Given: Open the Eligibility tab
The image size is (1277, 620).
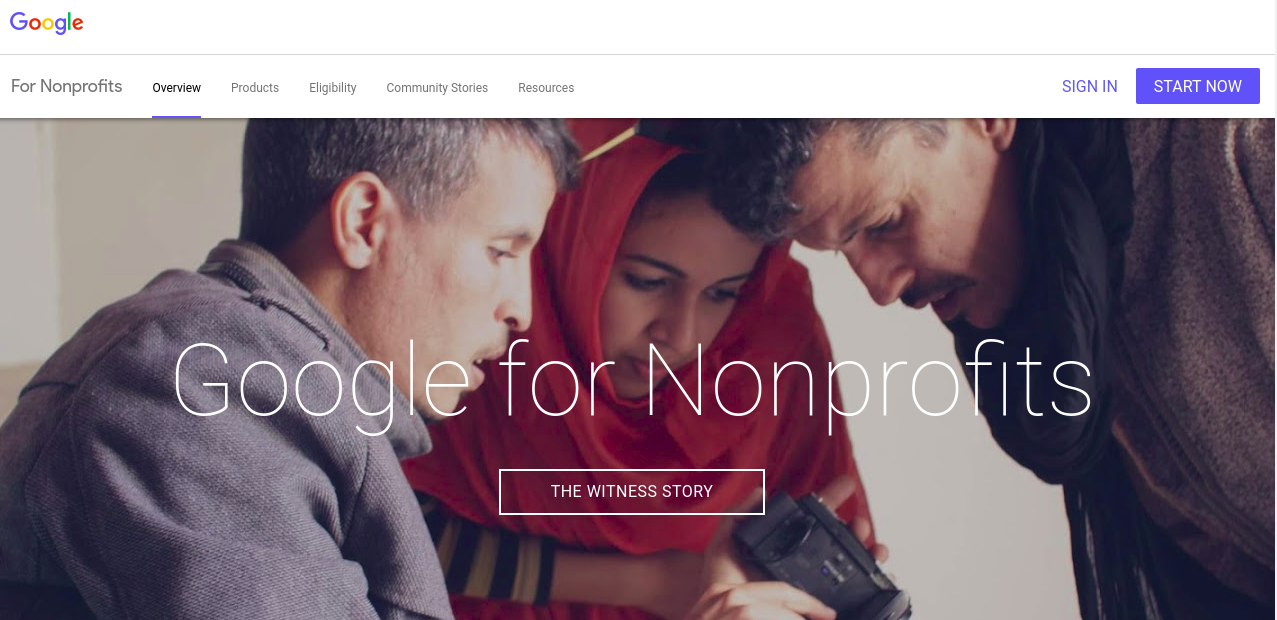Looking at the screenshot, I should tap(333, 88).
